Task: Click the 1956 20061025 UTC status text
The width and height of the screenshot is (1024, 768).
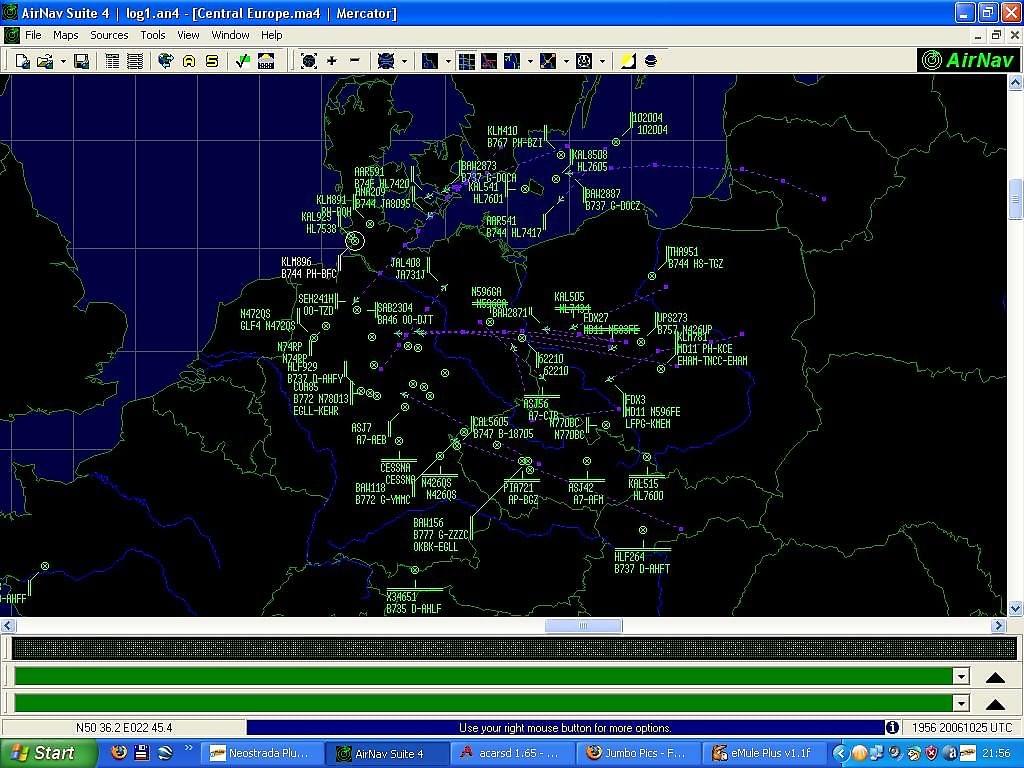Action: 962,728
